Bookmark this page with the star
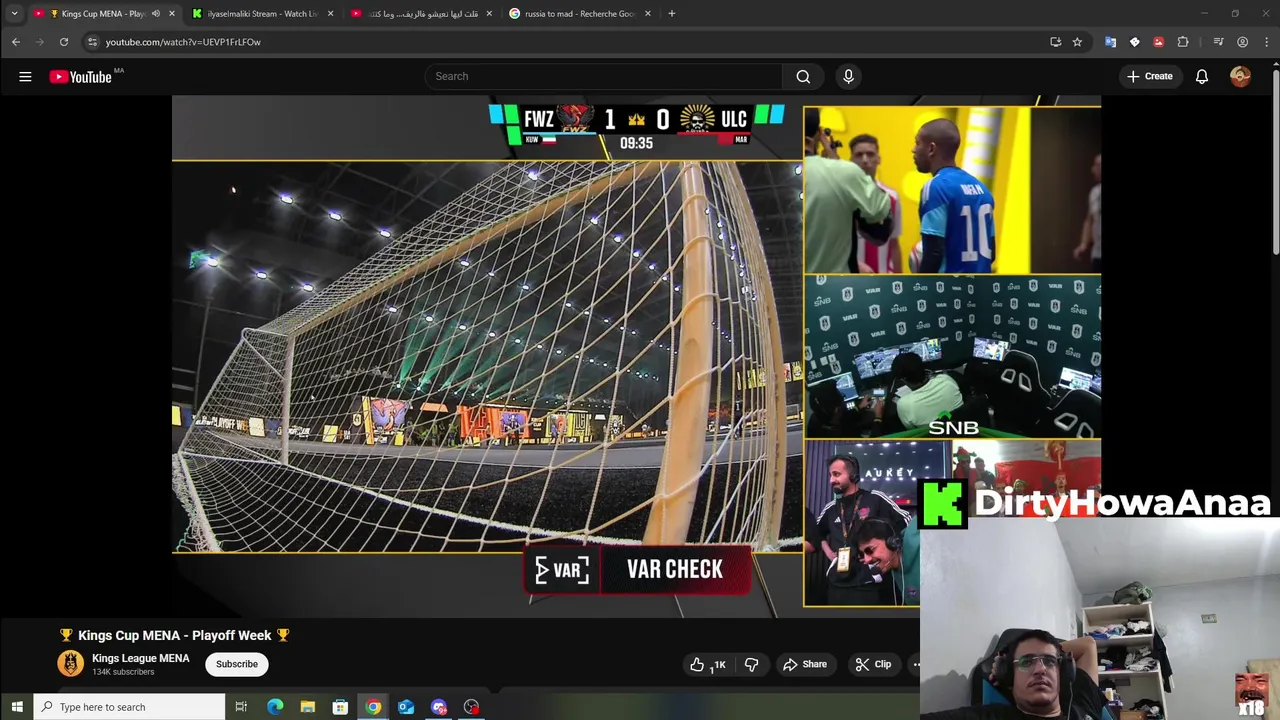Viewport: 1280px width, 720px height. coord(1077,42)
